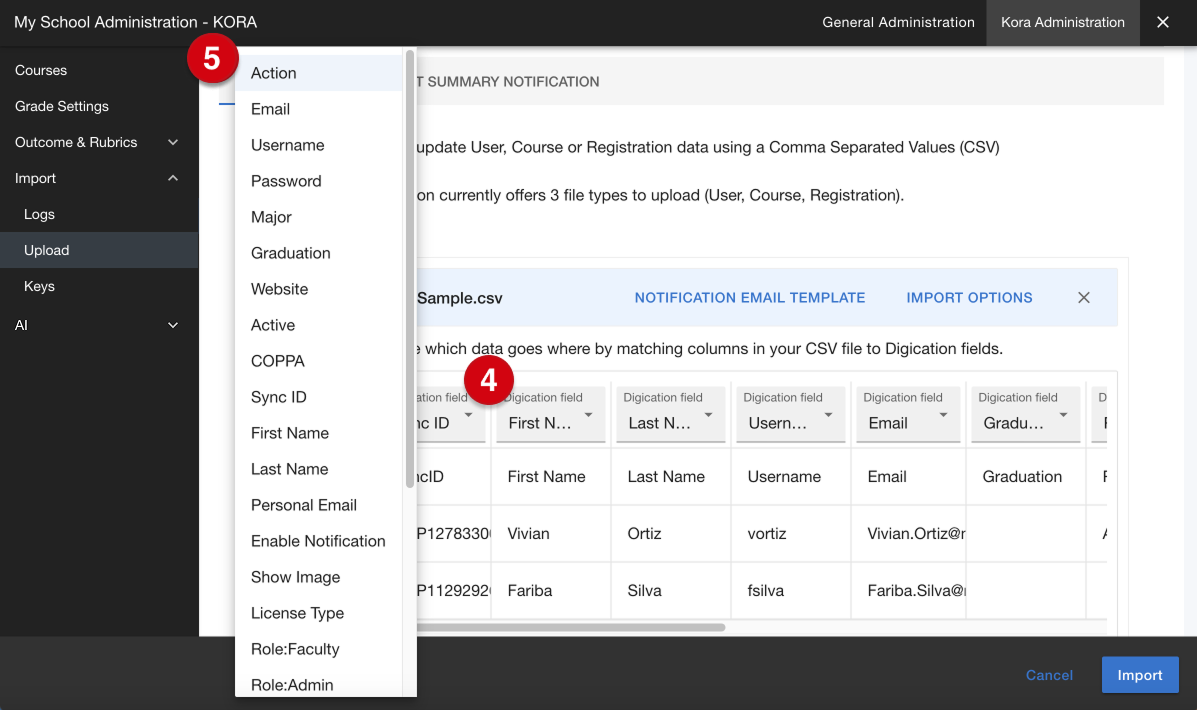Choose COPPA from the field list
The width and height of the screenshot is (1197, 710).
click(x=318, y=361)
